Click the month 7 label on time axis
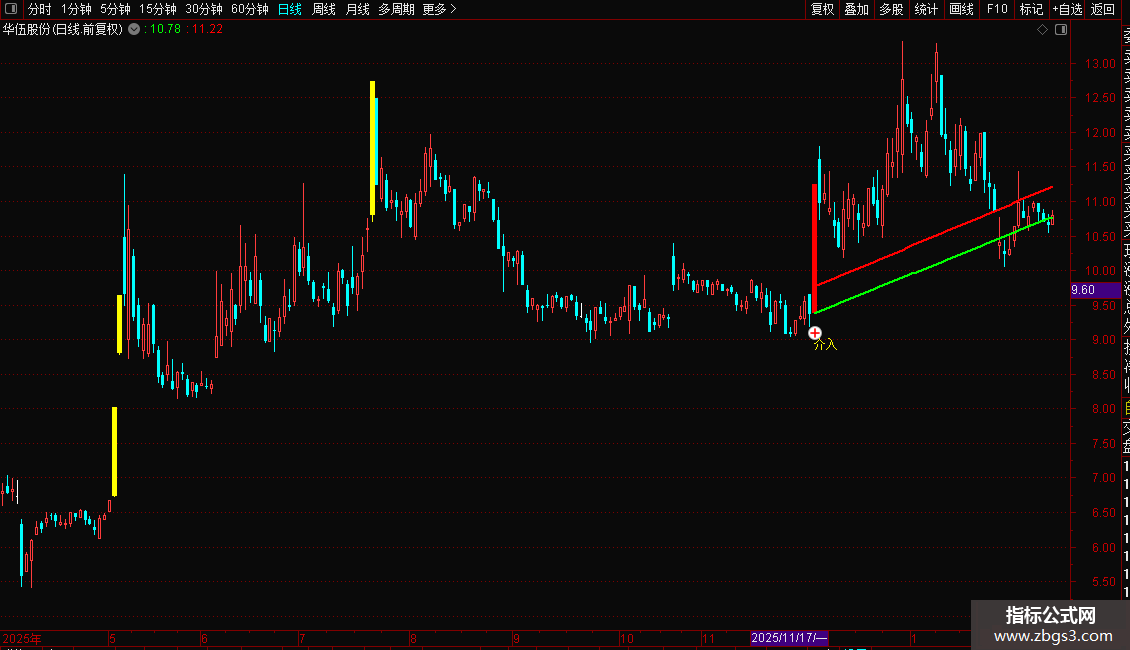The width and height of the screenshot is (1130, 650). point(302,638)
